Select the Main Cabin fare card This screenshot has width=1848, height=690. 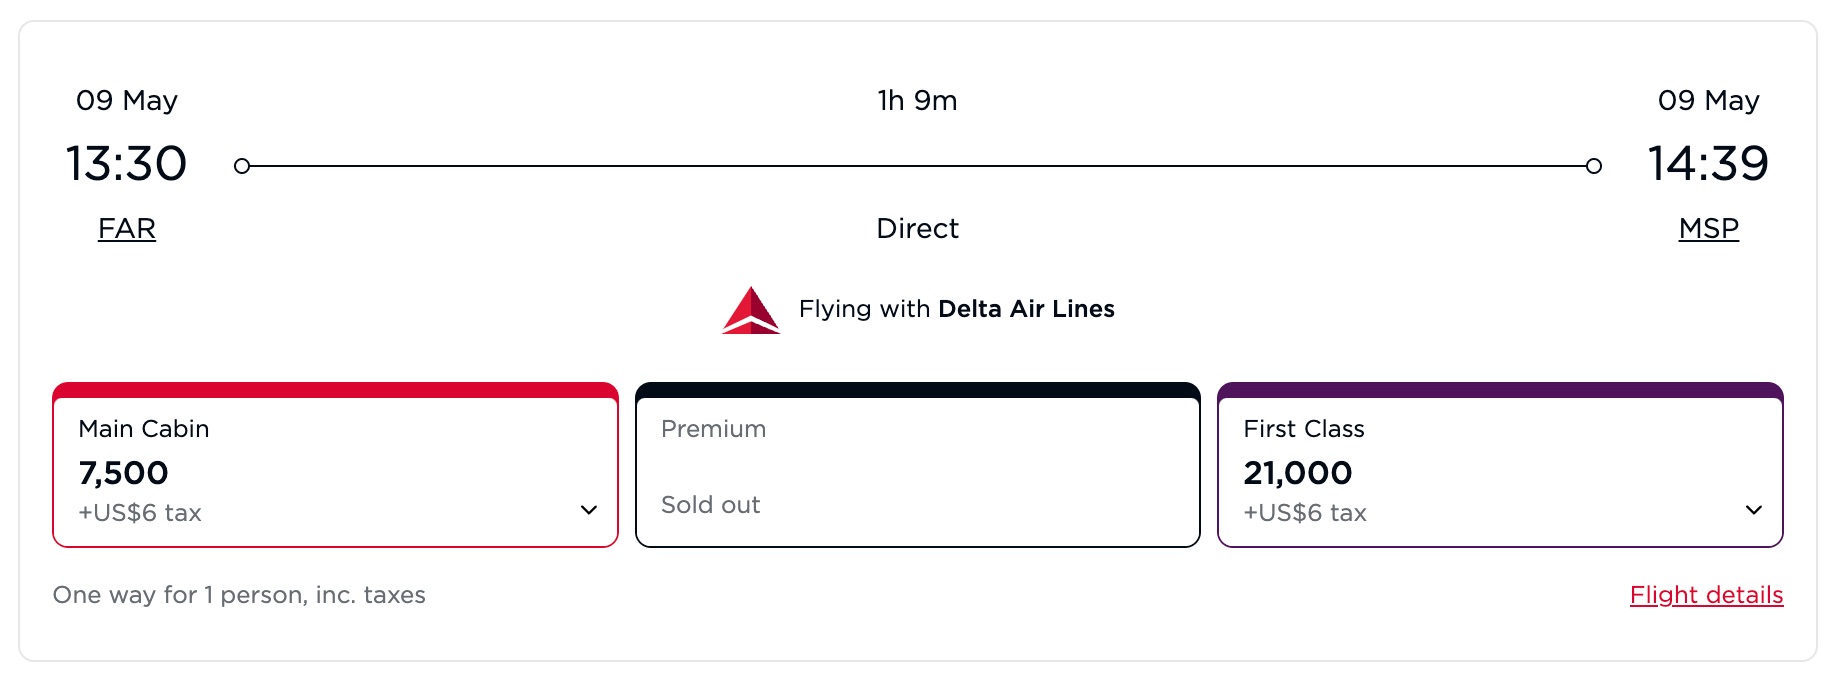pos(335,465)
